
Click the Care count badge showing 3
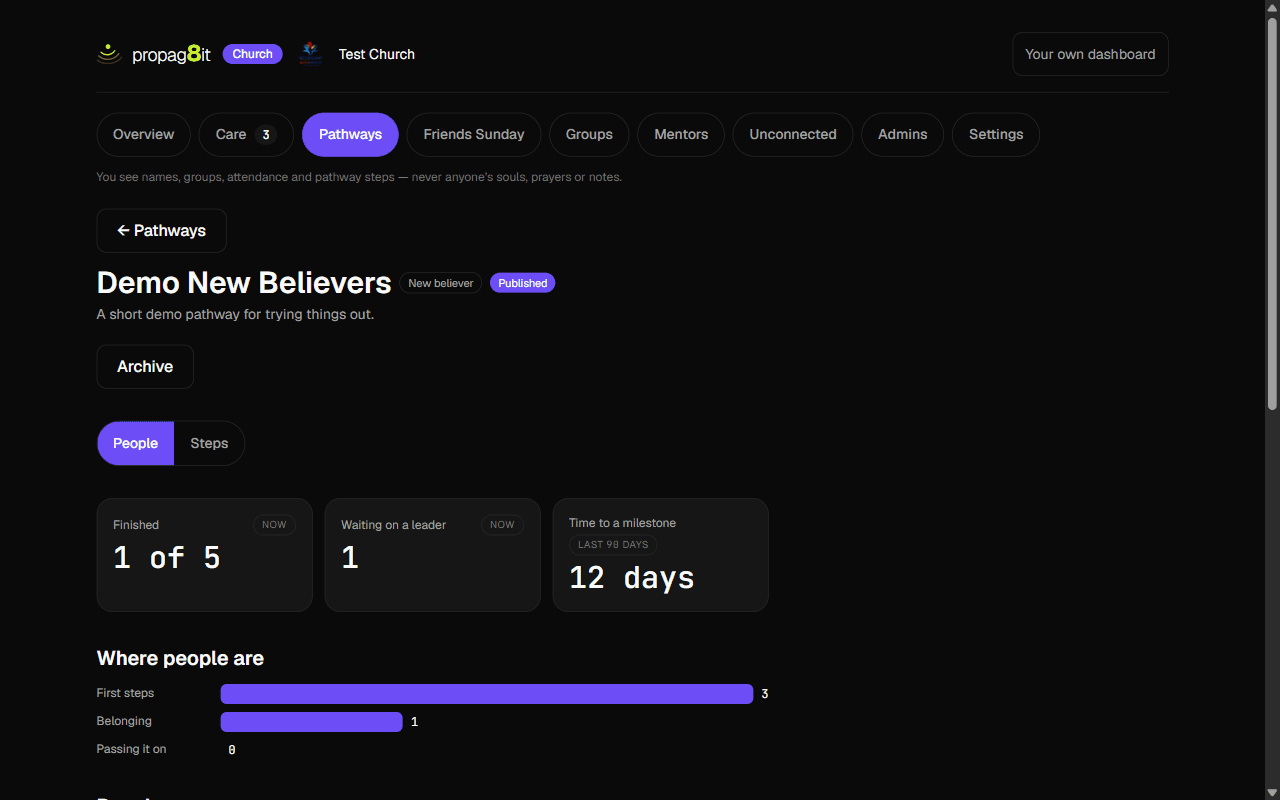[x=266, y=135]
